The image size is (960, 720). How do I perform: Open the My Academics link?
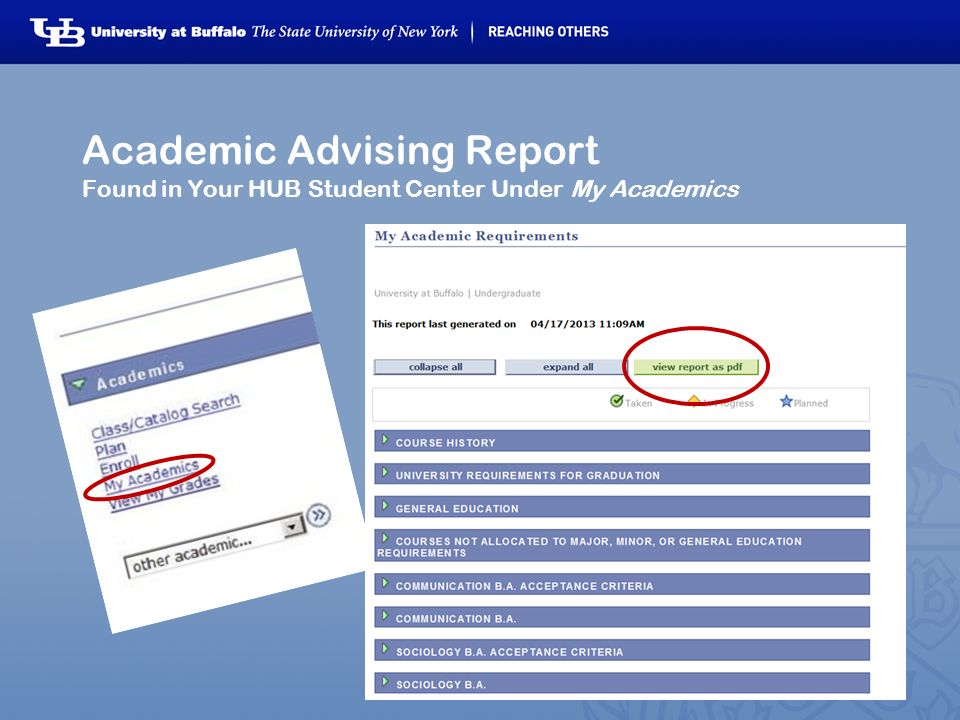pos(151,476)
